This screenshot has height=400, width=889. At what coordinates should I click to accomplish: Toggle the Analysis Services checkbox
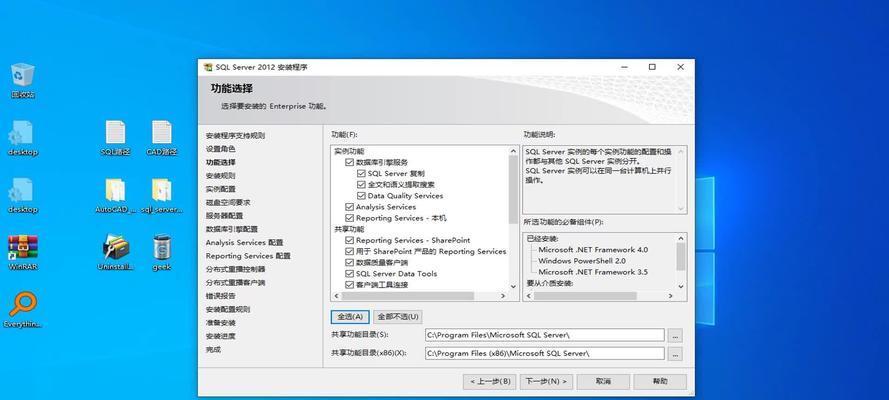click(349, 207)
